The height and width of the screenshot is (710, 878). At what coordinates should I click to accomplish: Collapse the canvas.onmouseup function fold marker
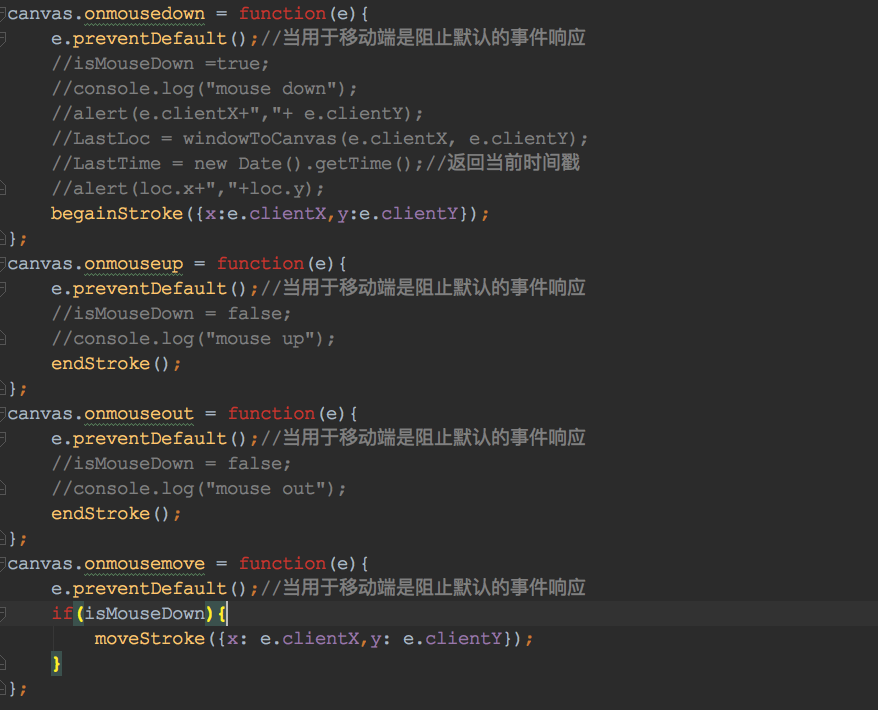click(2, 263)
